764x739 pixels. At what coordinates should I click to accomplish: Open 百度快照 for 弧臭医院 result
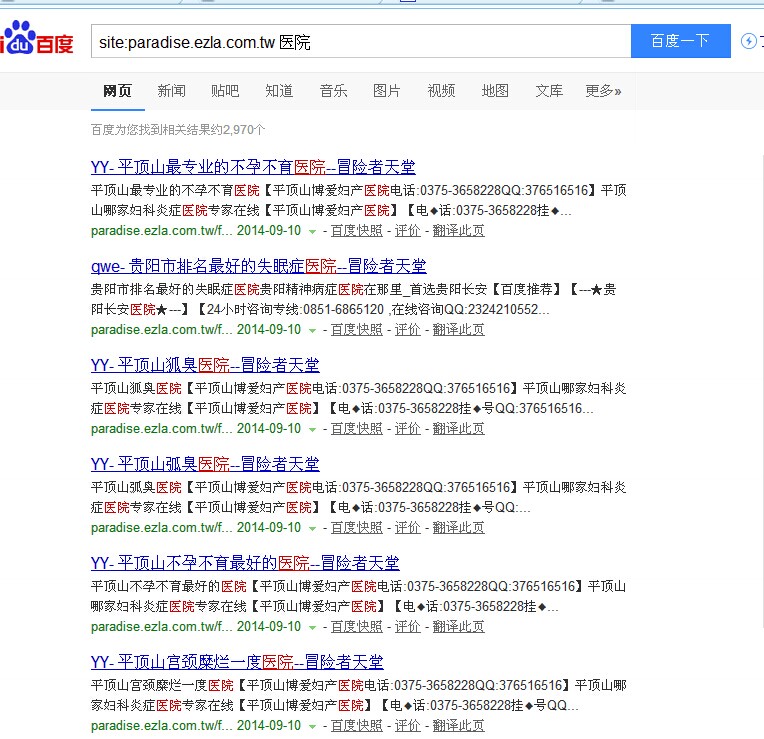357,528
